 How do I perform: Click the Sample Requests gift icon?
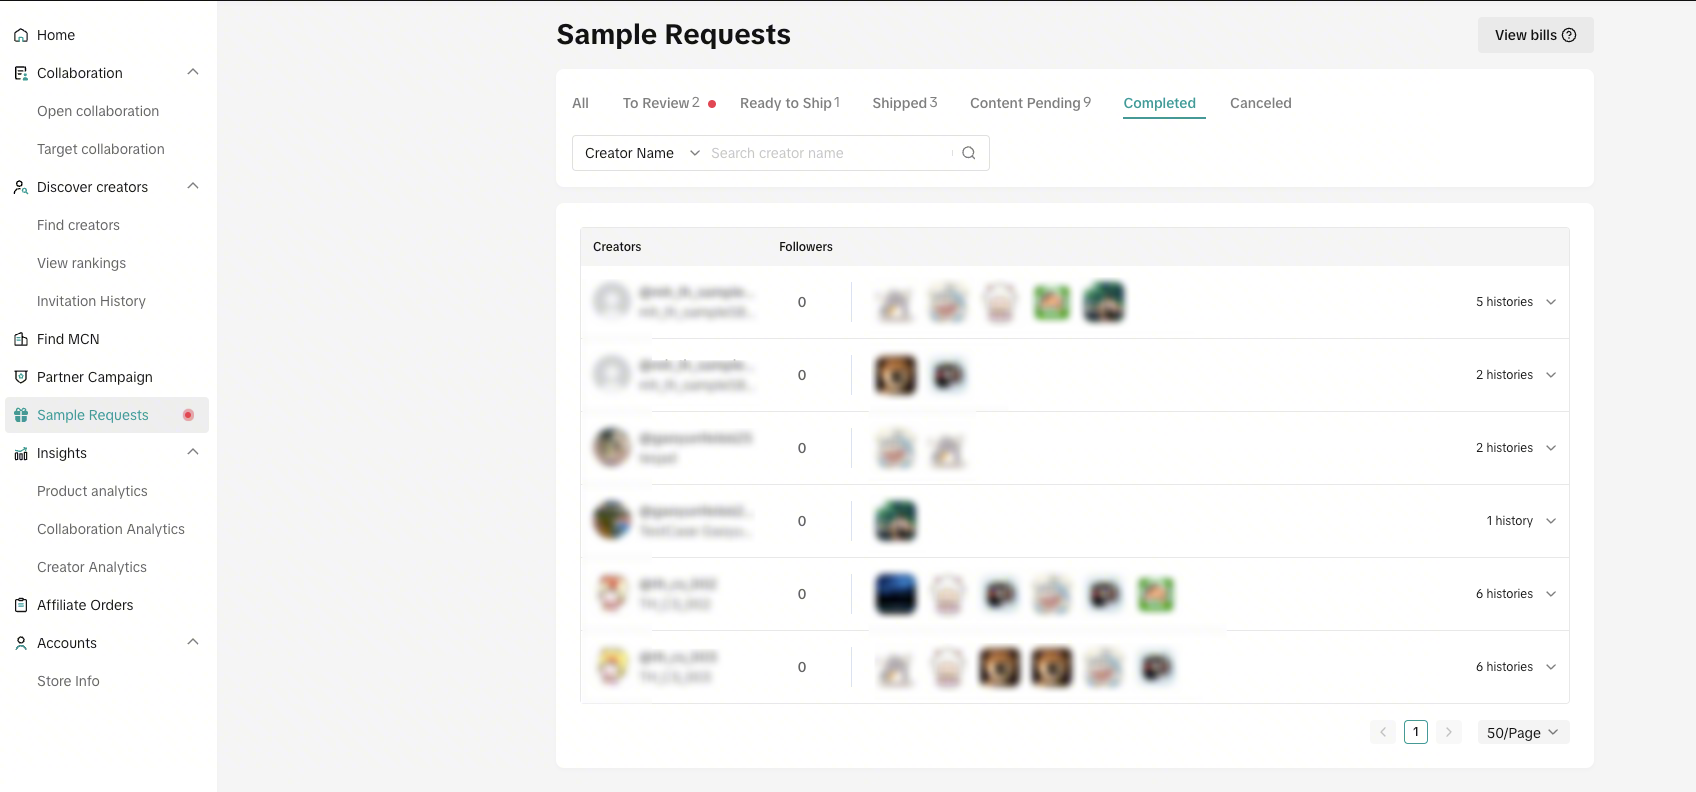pyautogui.click(x=21, y=415)
